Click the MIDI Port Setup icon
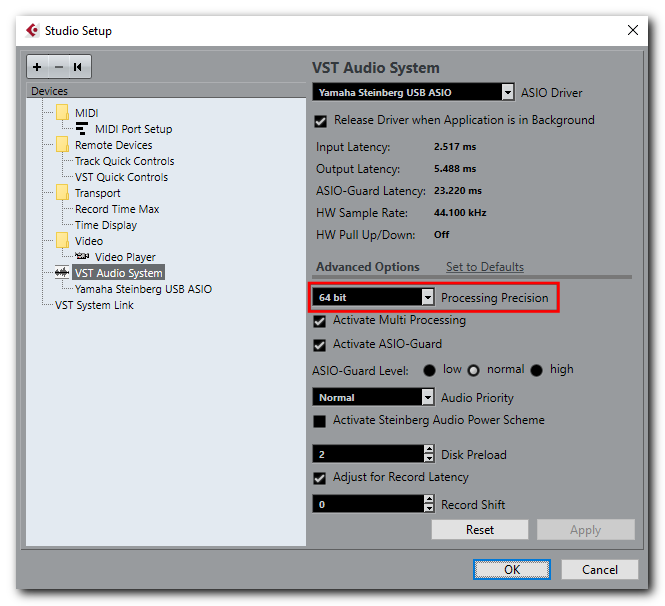The image size is (665, 606). tap(83, 129)
